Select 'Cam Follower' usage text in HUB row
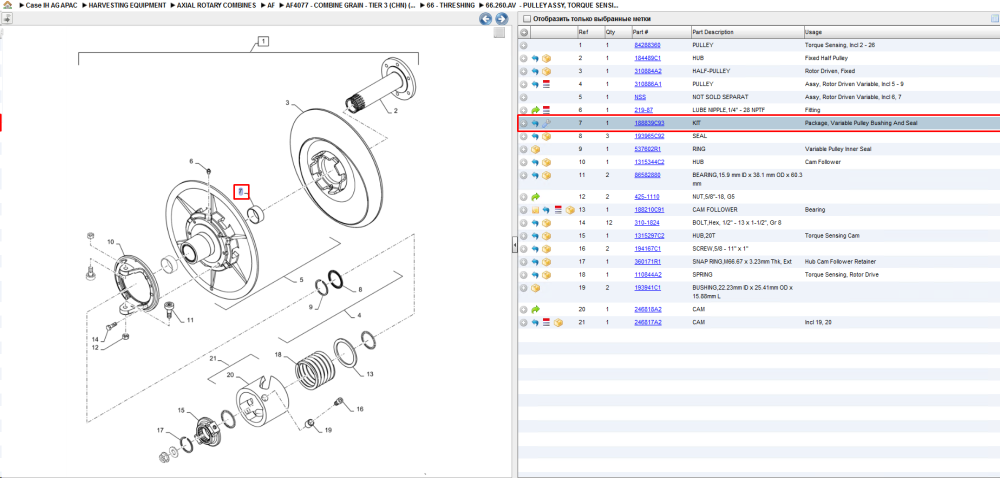The height and width of the screenshot is (478, 1000). (823, 162)
